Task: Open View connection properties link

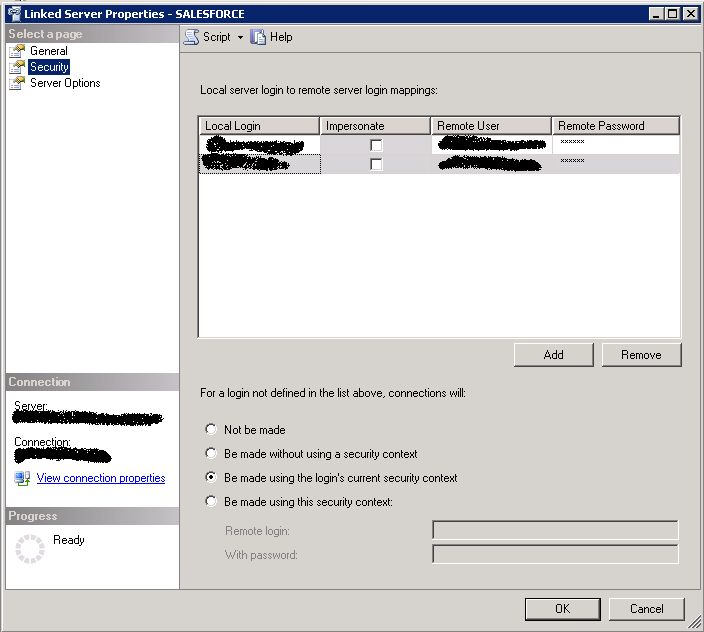Action: tap(101, 478)
